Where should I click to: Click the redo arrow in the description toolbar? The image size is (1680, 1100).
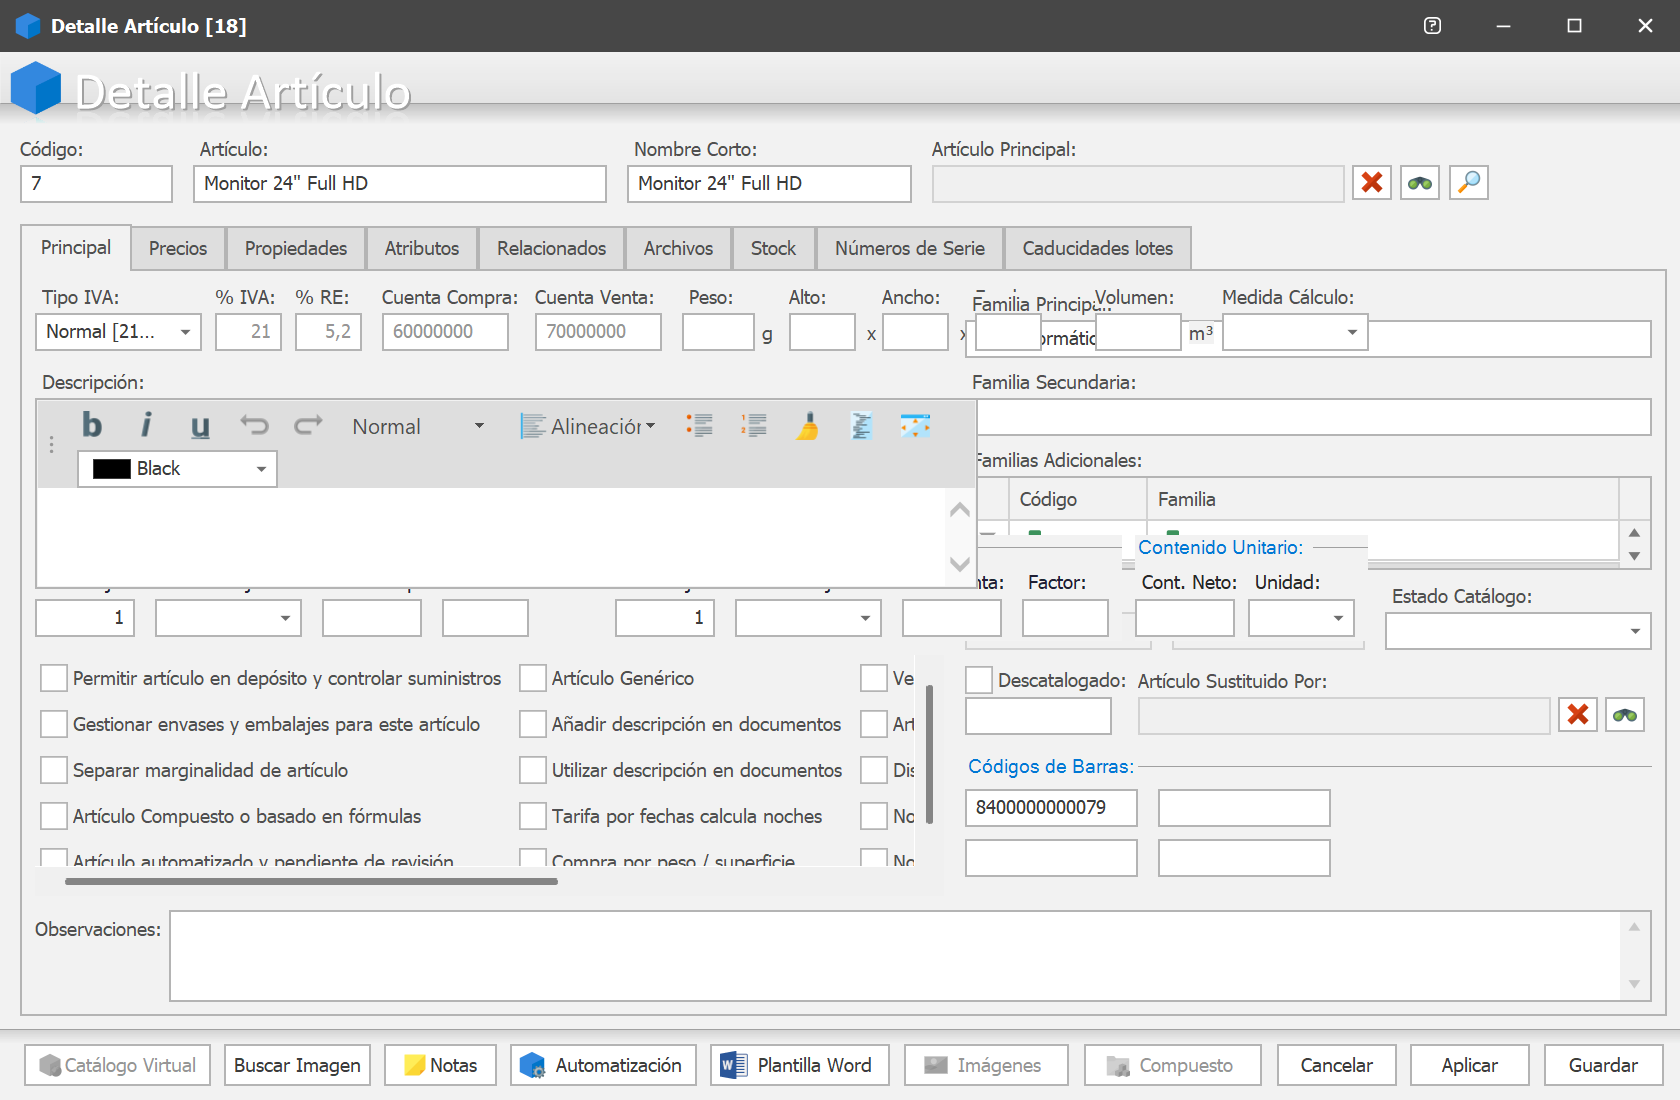(x=308, y=426)
